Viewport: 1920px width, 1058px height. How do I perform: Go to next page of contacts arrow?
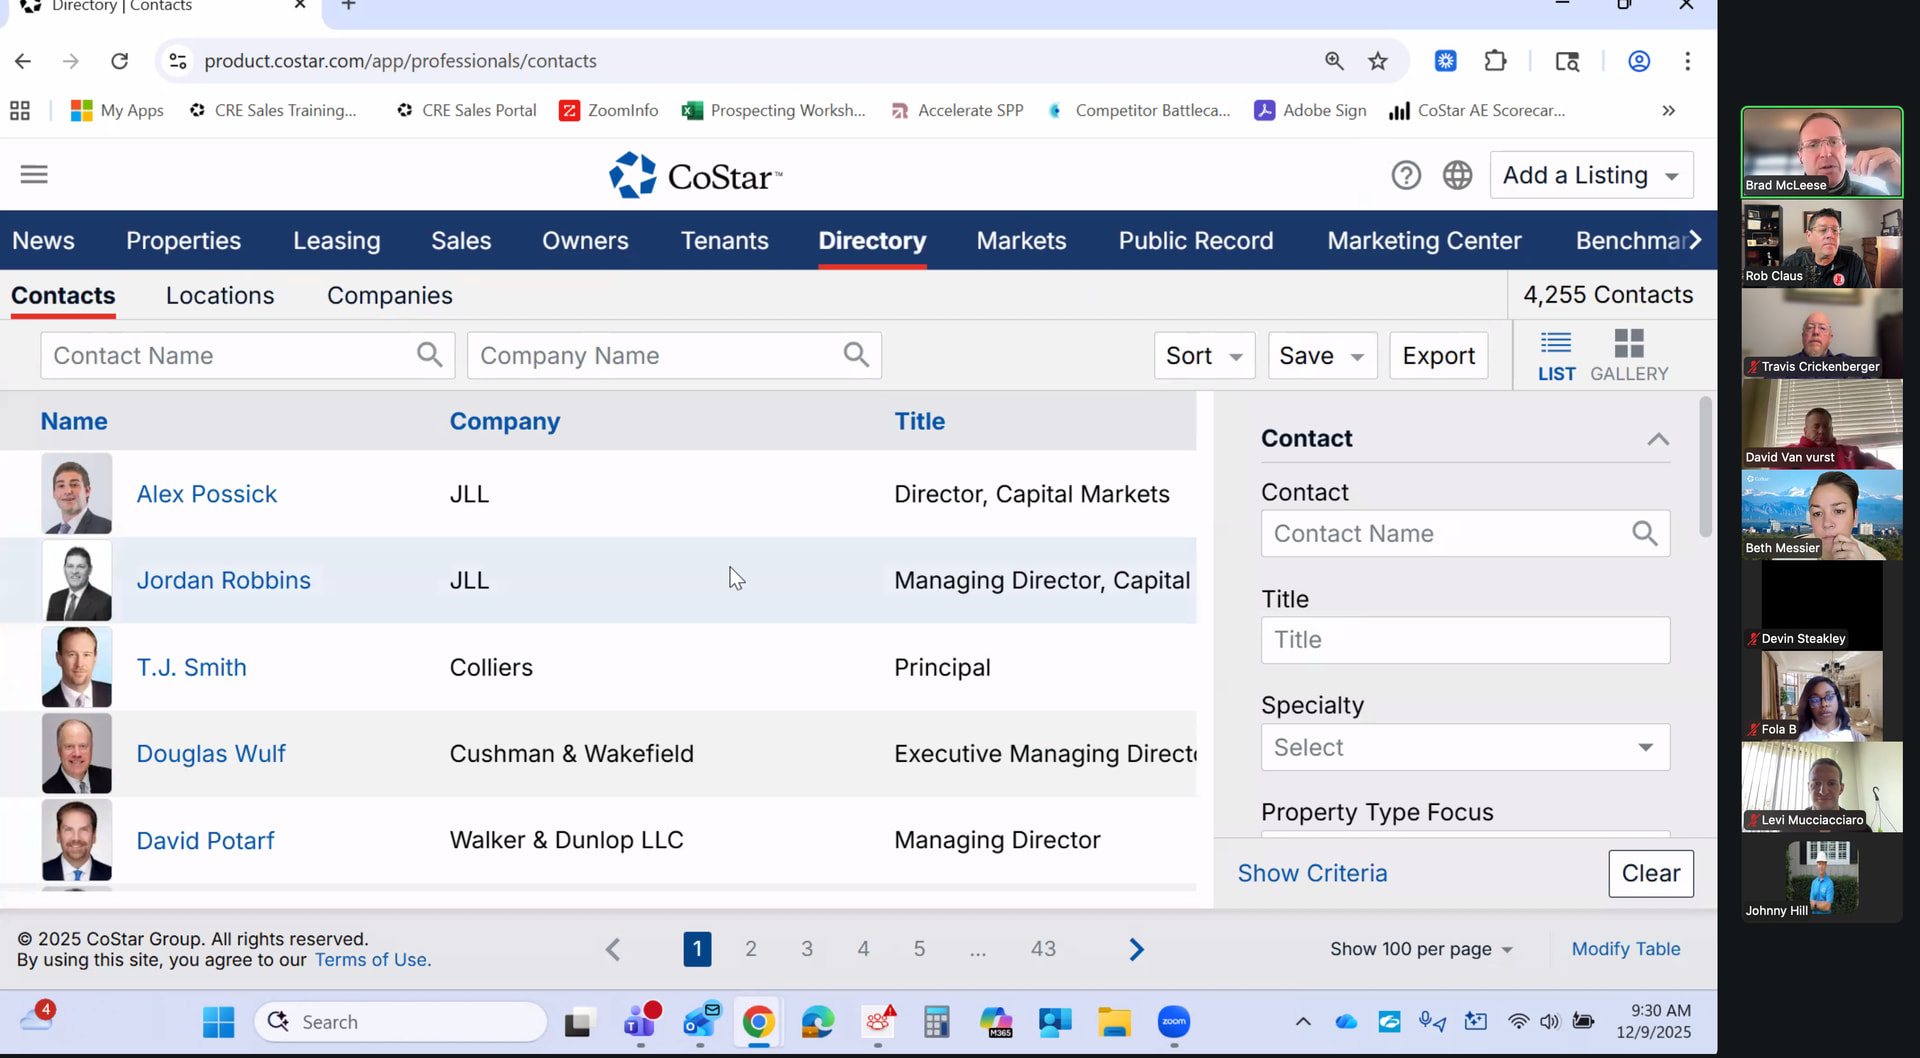tap(1136, 949)
